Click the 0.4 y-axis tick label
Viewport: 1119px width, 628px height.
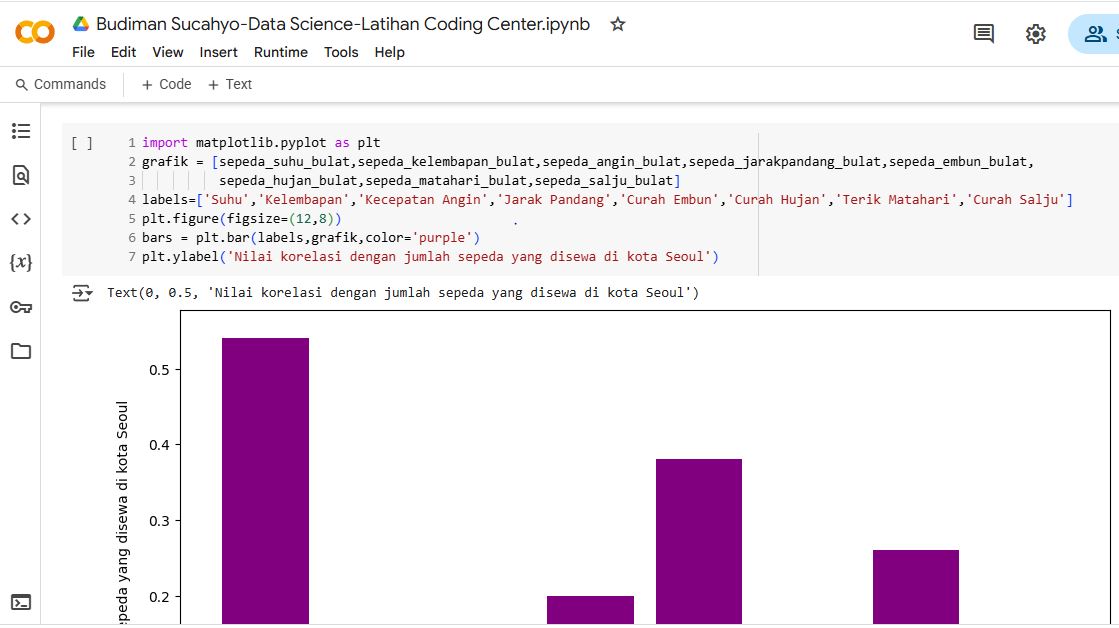click(159, 445)
